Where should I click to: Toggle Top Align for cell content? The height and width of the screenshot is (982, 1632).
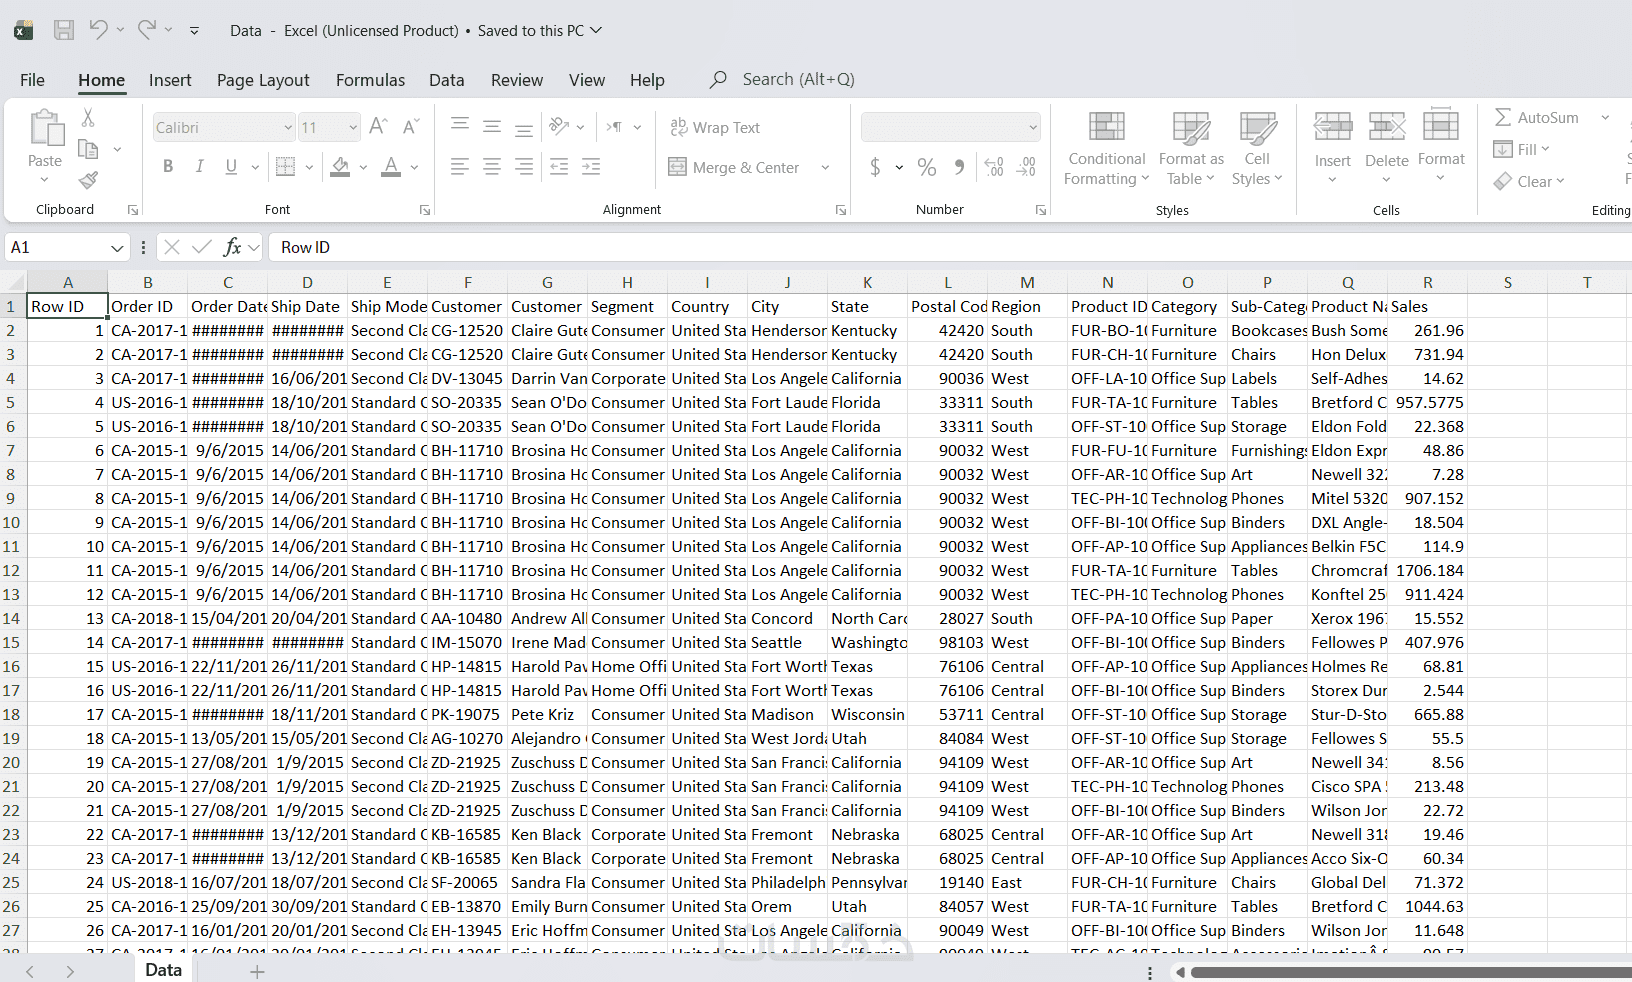pos(460,126)
